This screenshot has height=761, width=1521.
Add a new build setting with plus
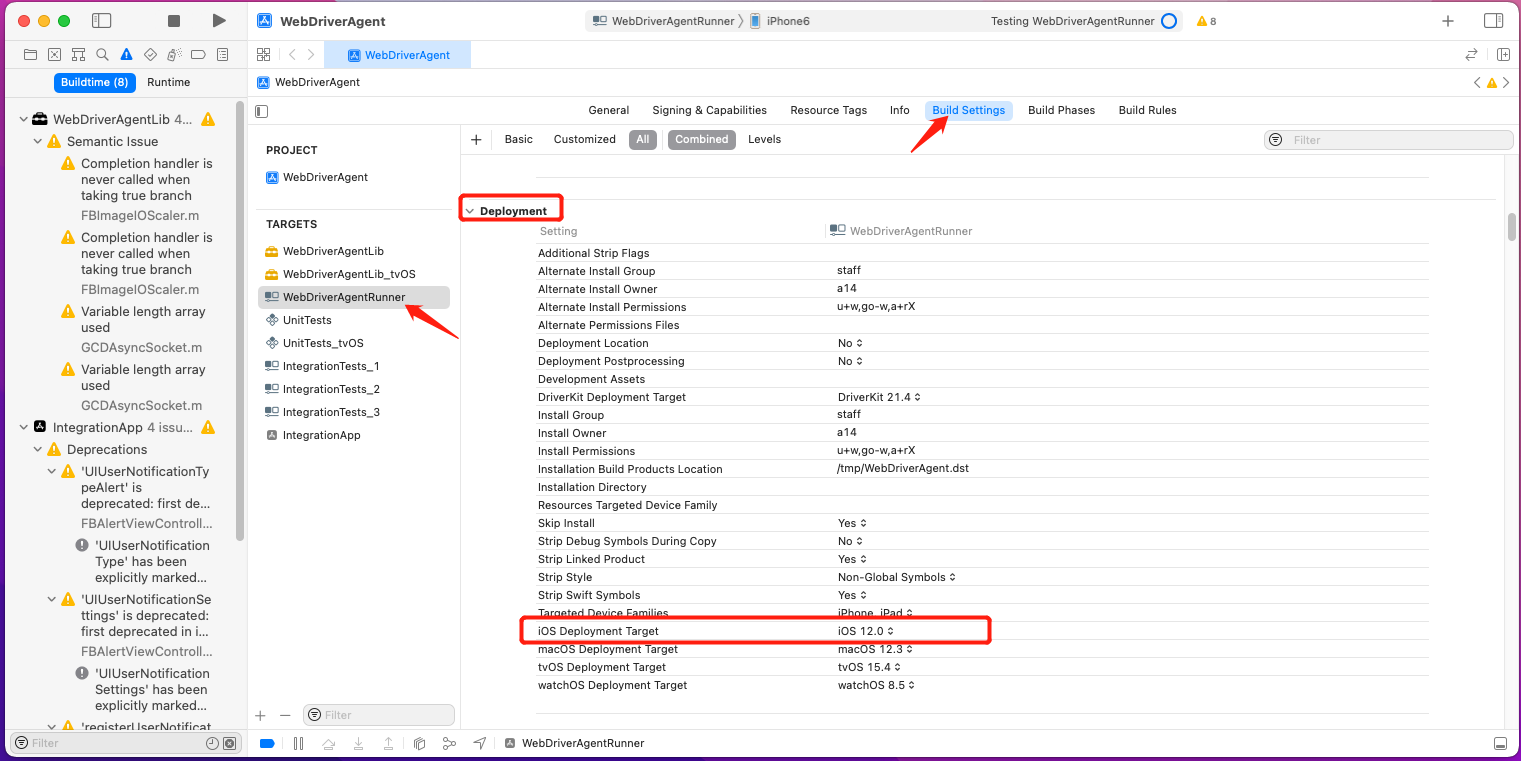click(476, 140)
